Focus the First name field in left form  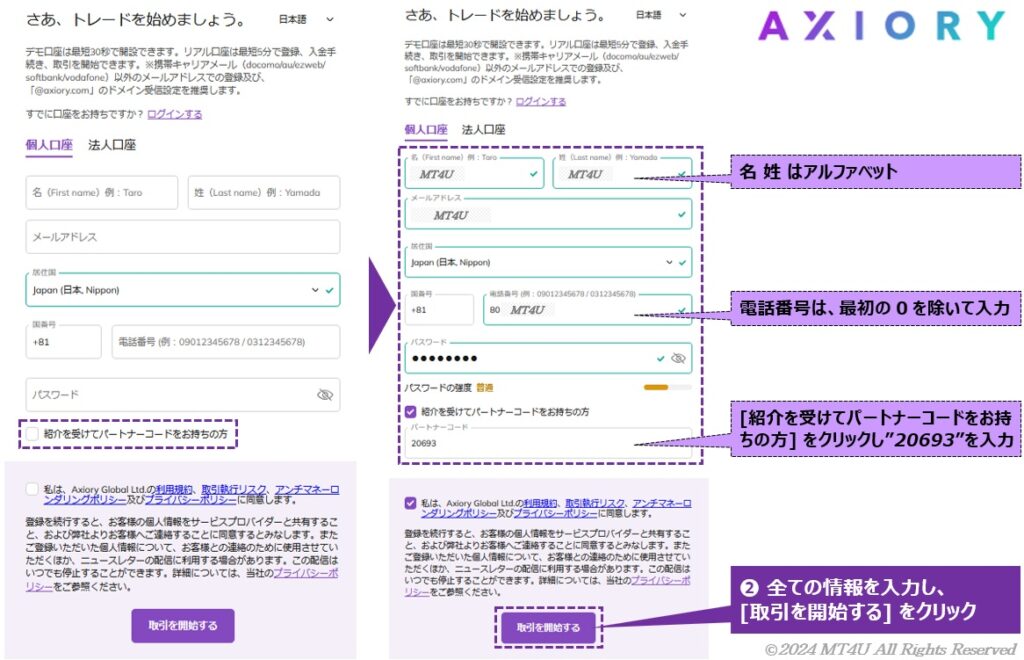(x=101, y=193)
